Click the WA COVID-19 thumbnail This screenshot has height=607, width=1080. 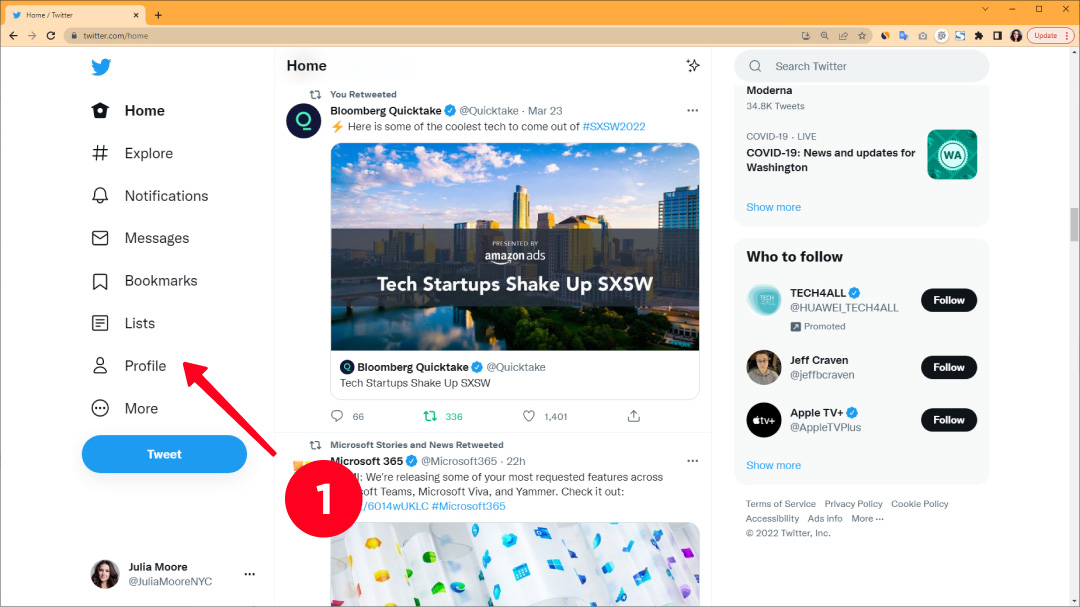point(952,154)
